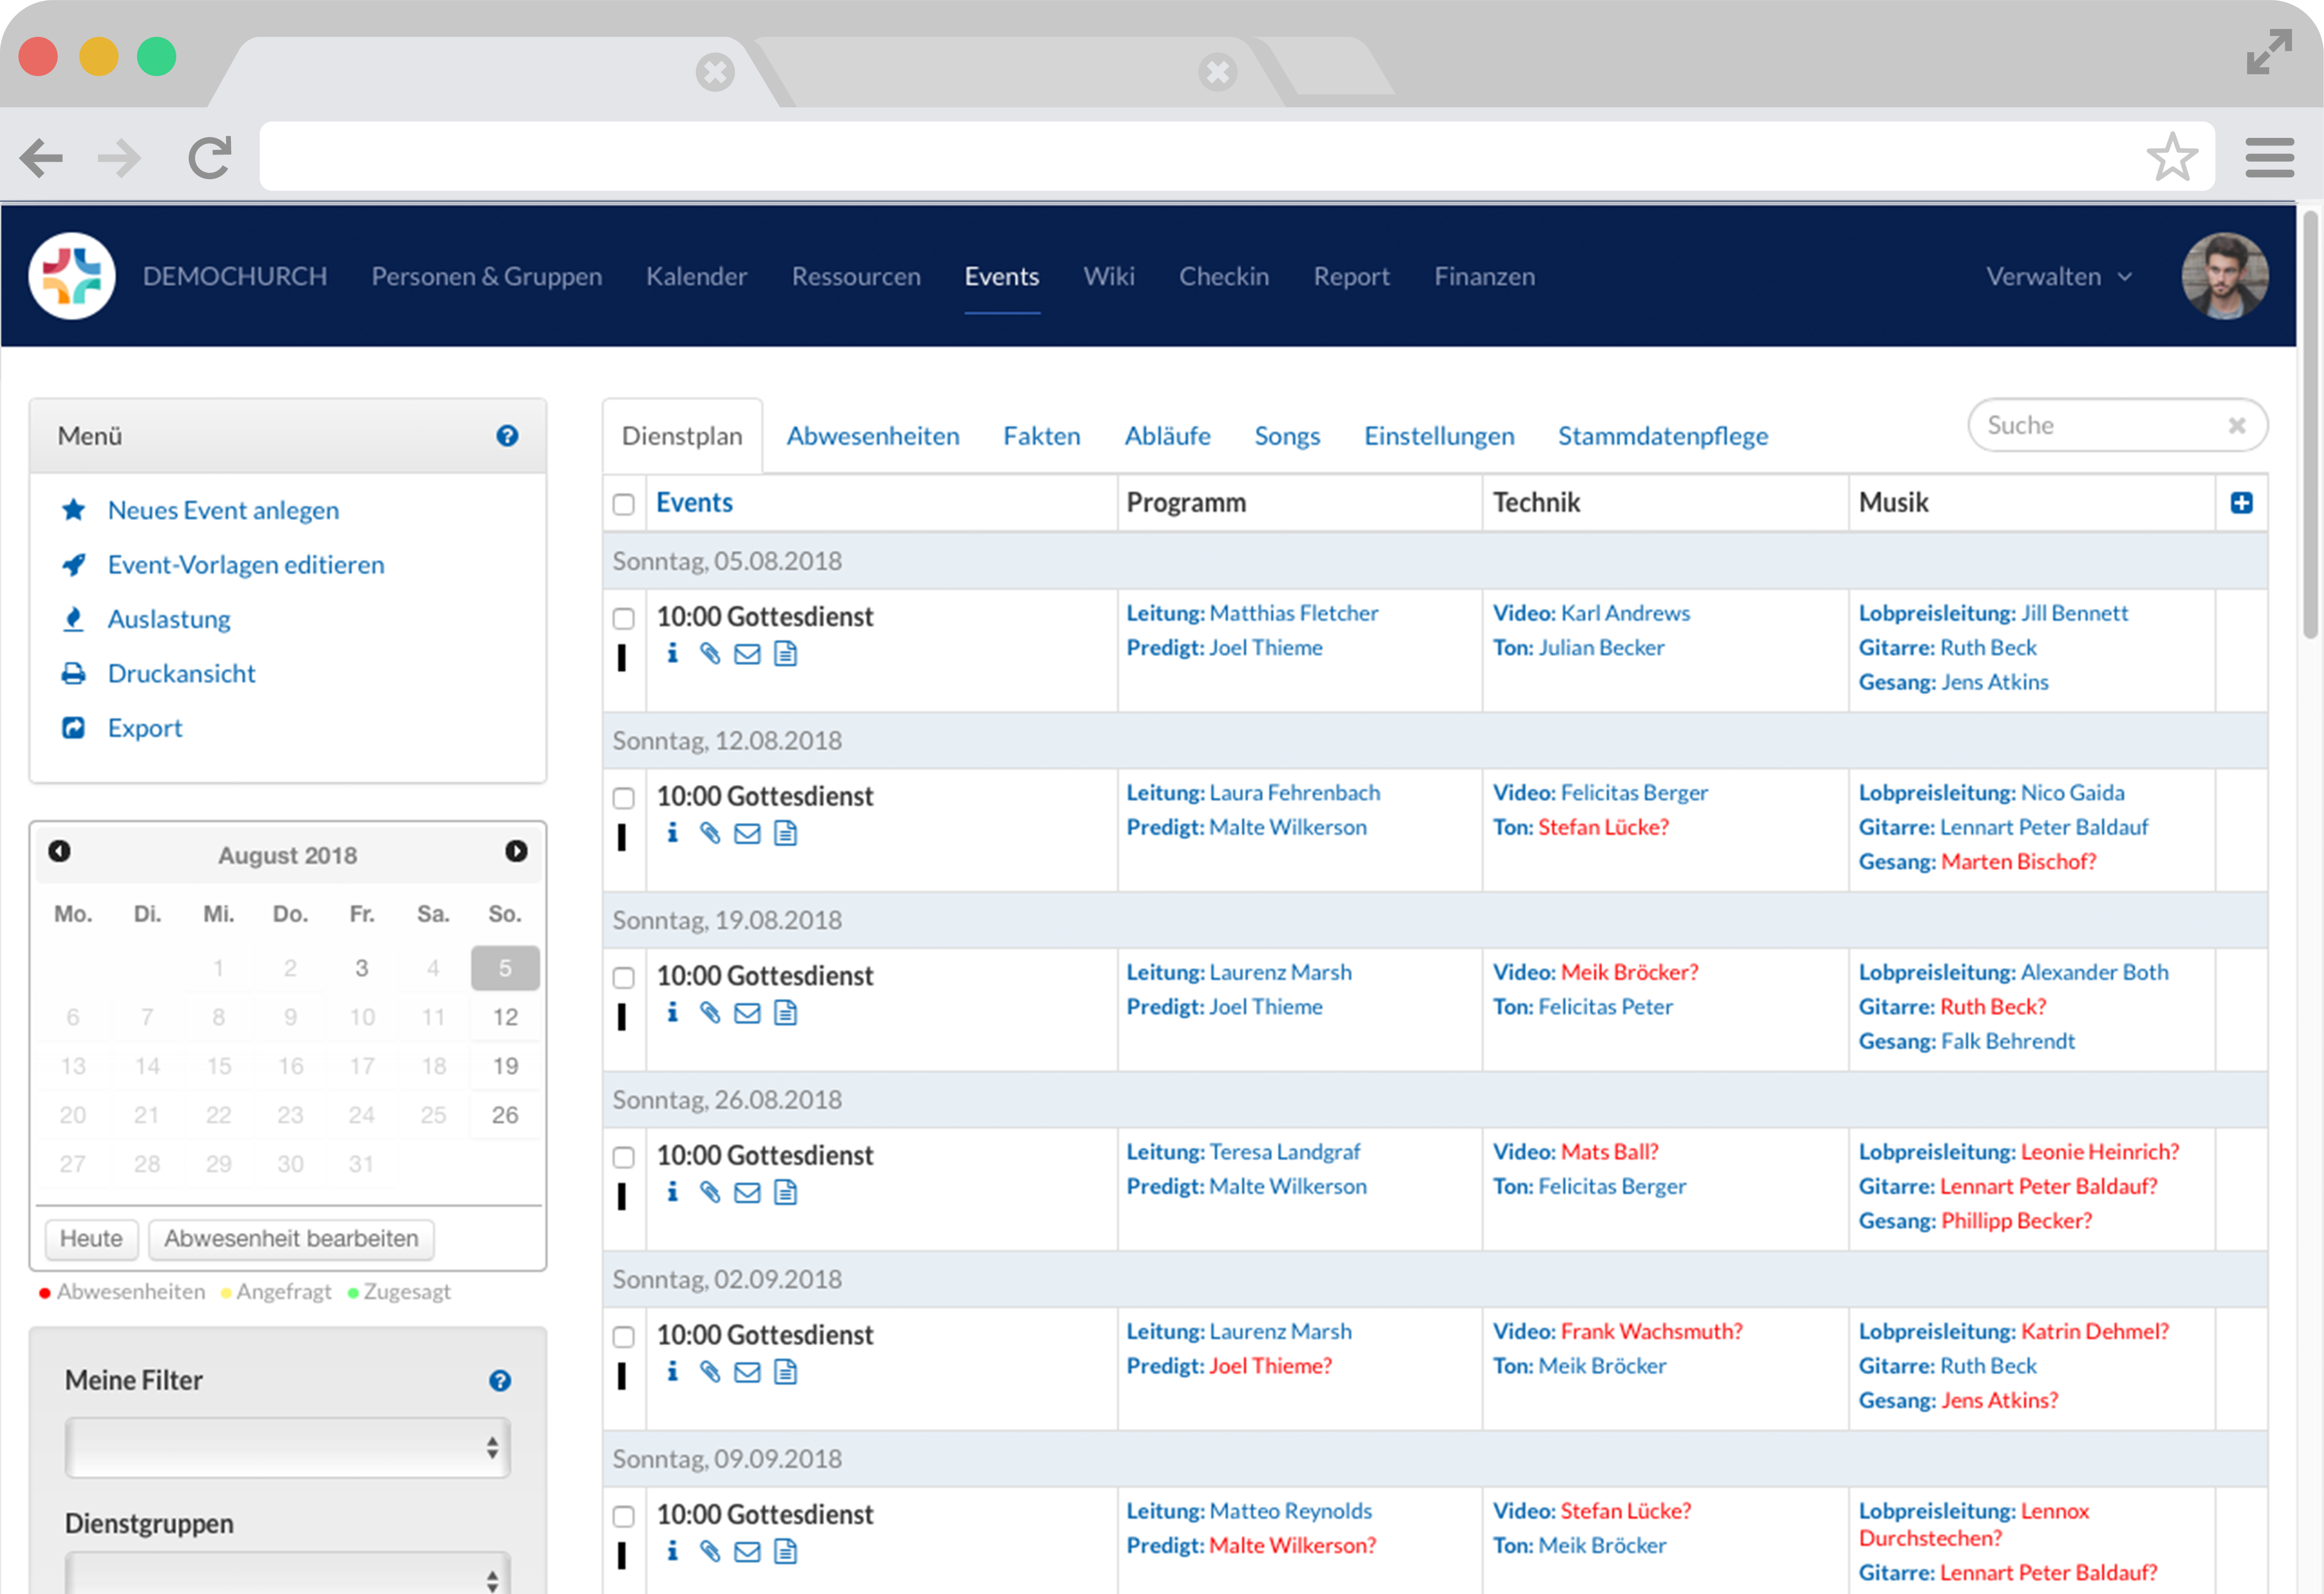Tick the checkbox for 05.08.2018 Gottesdienst
This screenshot has height=1594, width=2324.
point(623,618)
